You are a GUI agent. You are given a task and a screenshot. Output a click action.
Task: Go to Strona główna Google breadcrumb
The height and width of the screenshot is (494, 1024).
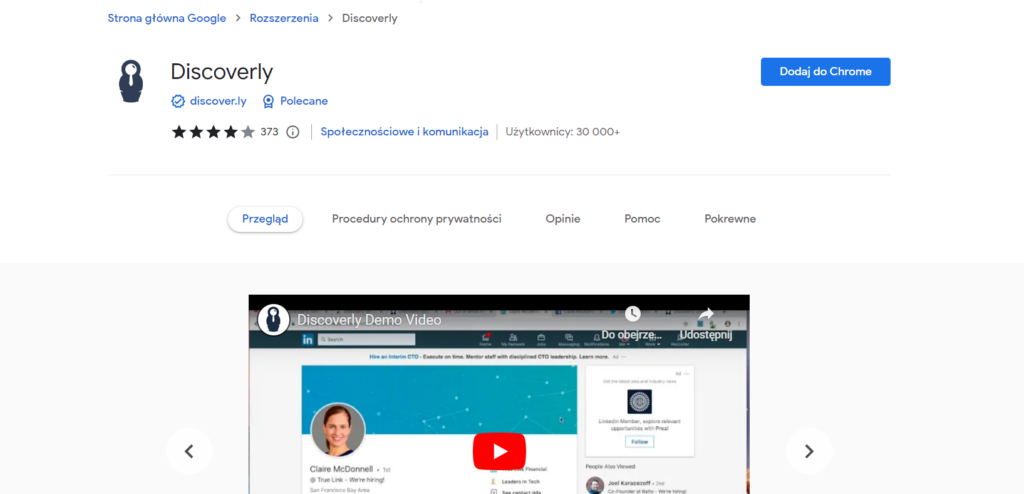tap(167, 18)
